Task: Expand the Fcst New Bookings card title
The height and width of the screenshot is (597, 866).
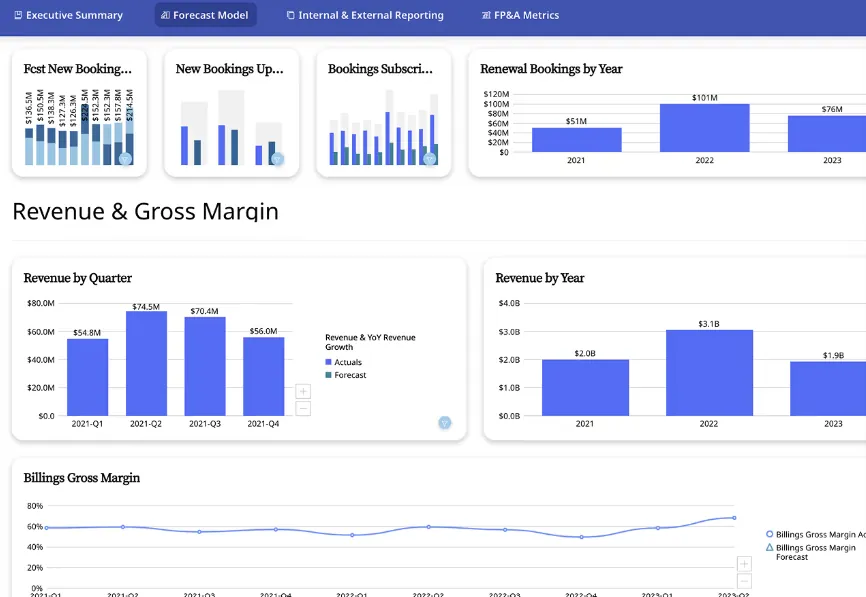Action: point(78,69)
